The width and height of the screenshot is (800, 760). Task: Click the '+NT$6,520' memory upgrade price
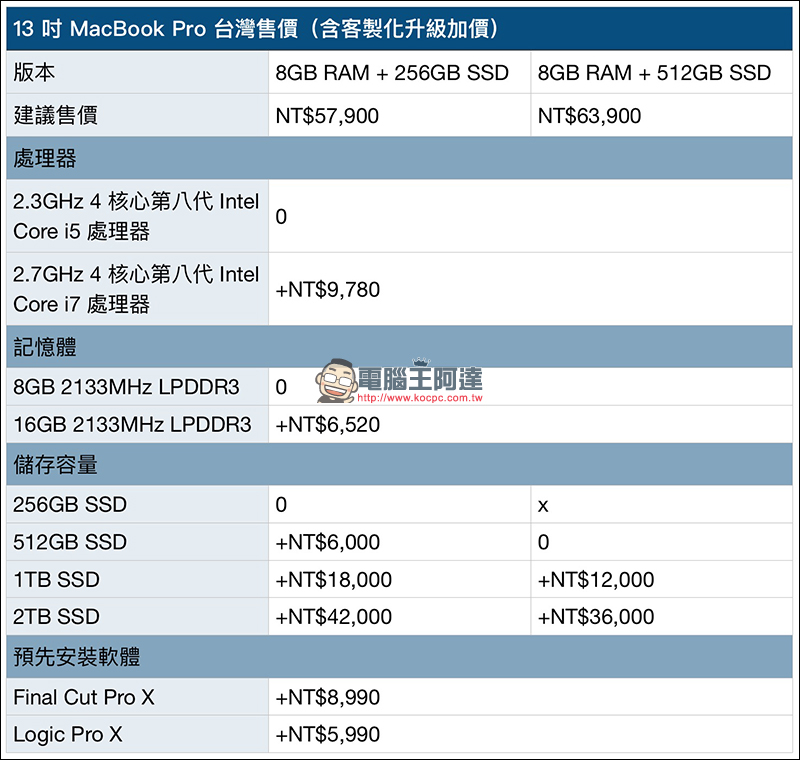tap(328, 424)
